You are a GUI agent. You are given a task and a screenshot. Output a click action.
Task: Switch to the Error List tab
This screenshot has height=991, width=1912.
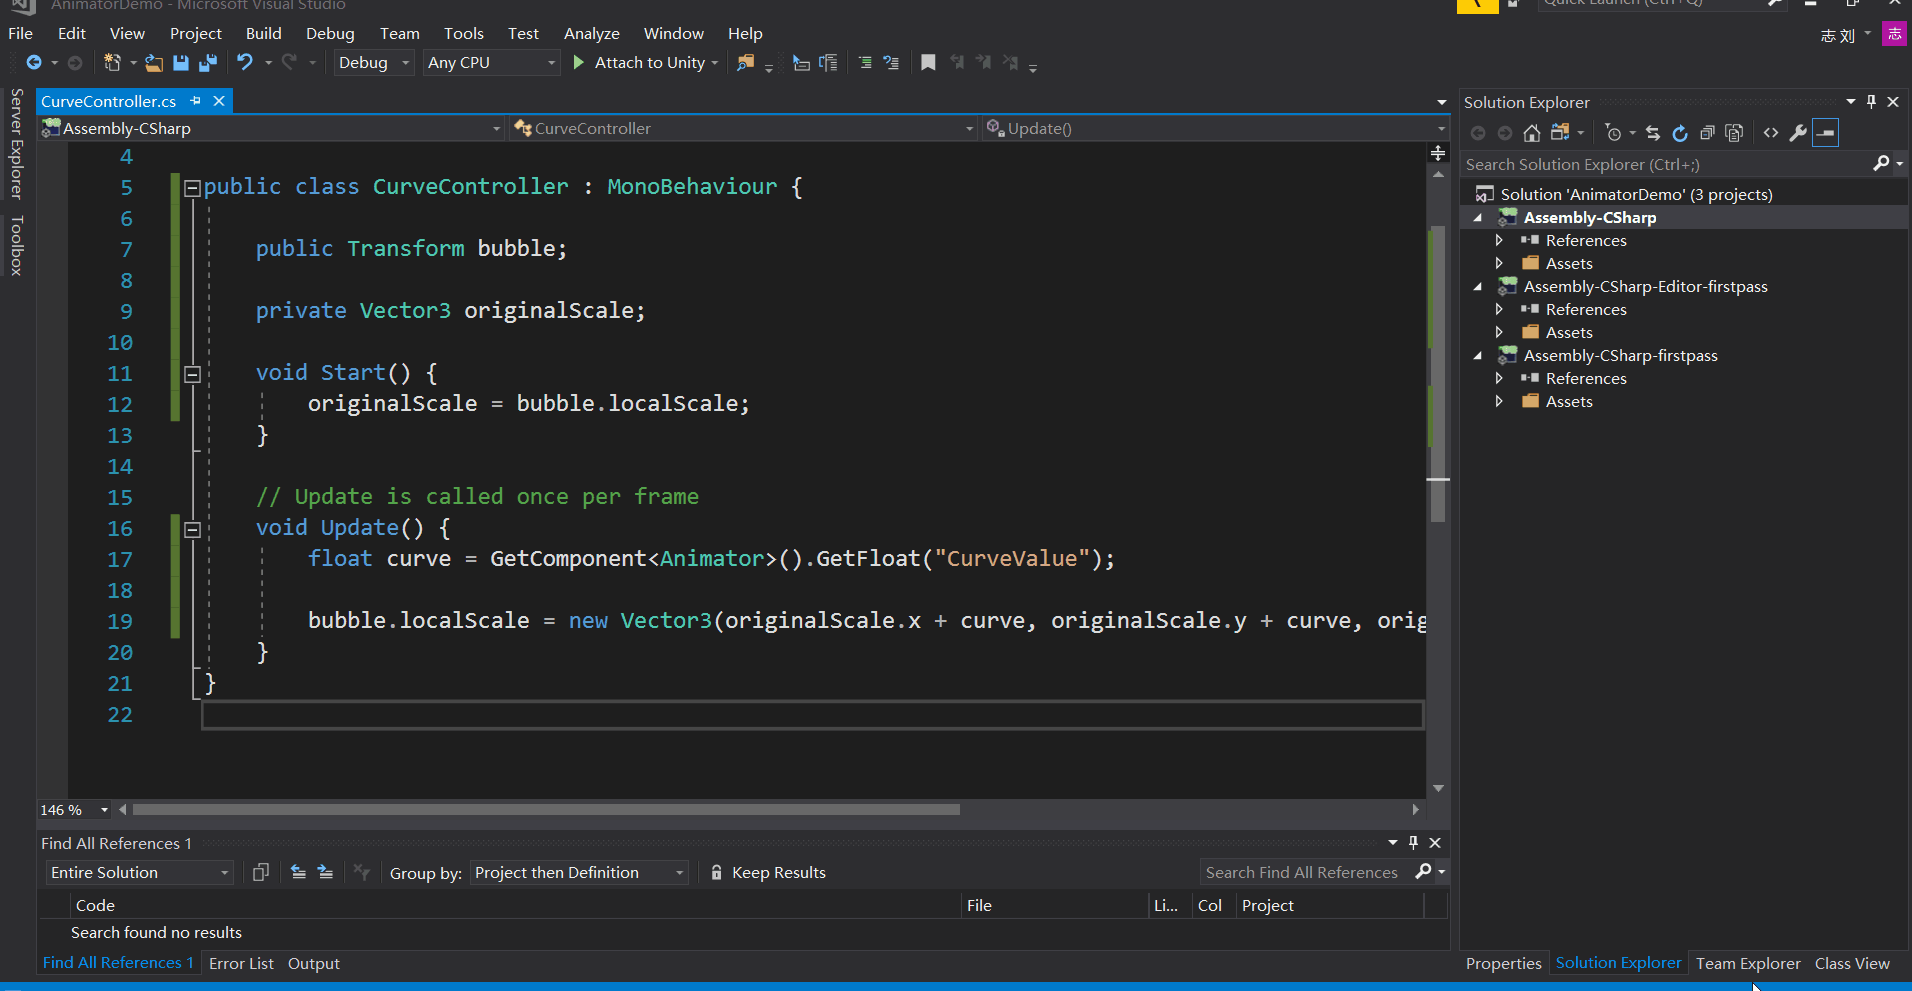click(x=241, y=963)
